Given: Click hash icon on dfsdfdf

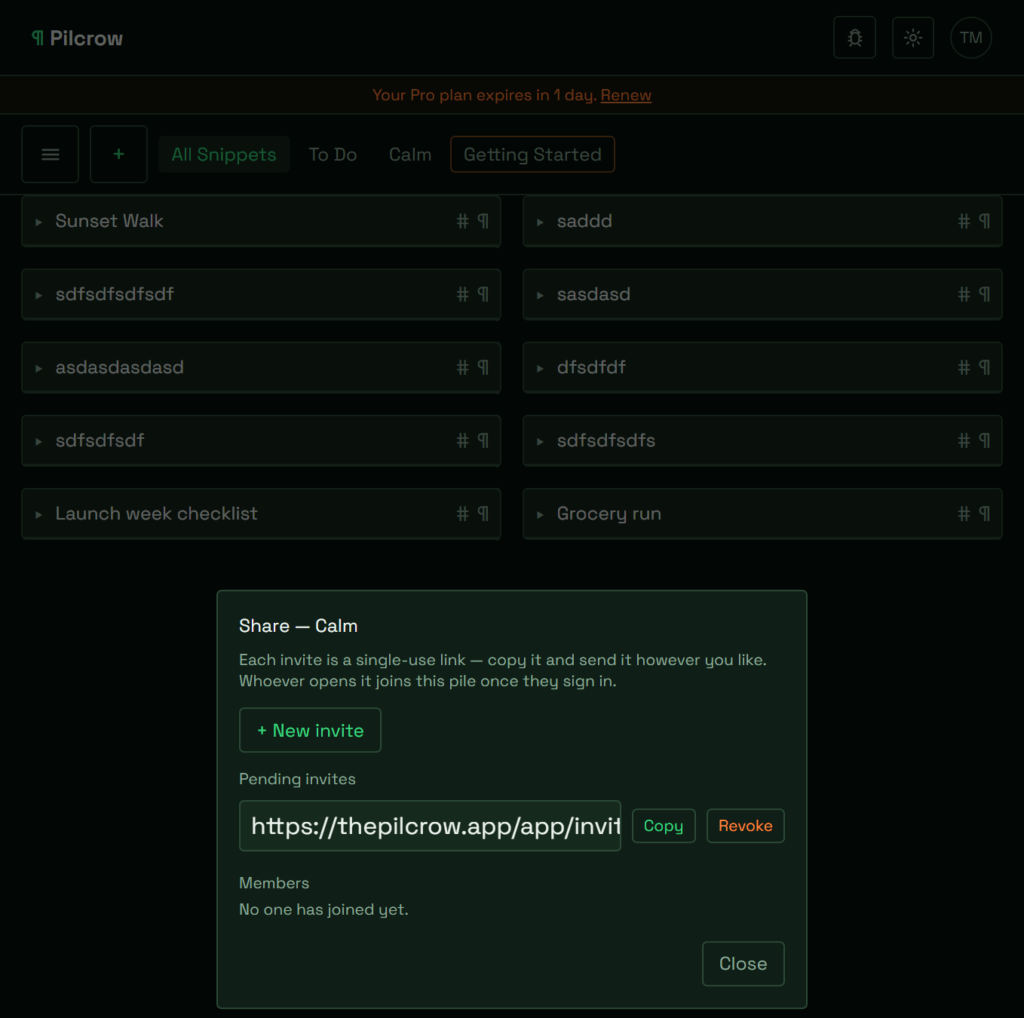Looking at the screenshot, I should 964,368.
